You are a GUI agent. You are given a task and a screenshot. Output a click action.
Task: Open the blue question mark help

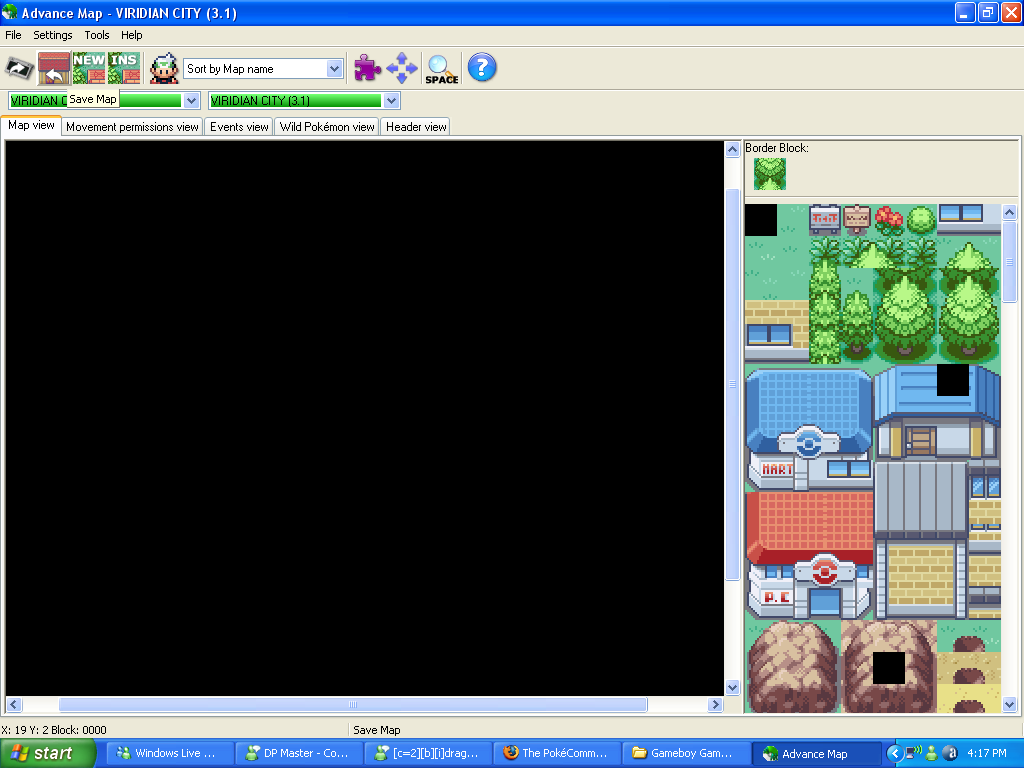(482, 67)
